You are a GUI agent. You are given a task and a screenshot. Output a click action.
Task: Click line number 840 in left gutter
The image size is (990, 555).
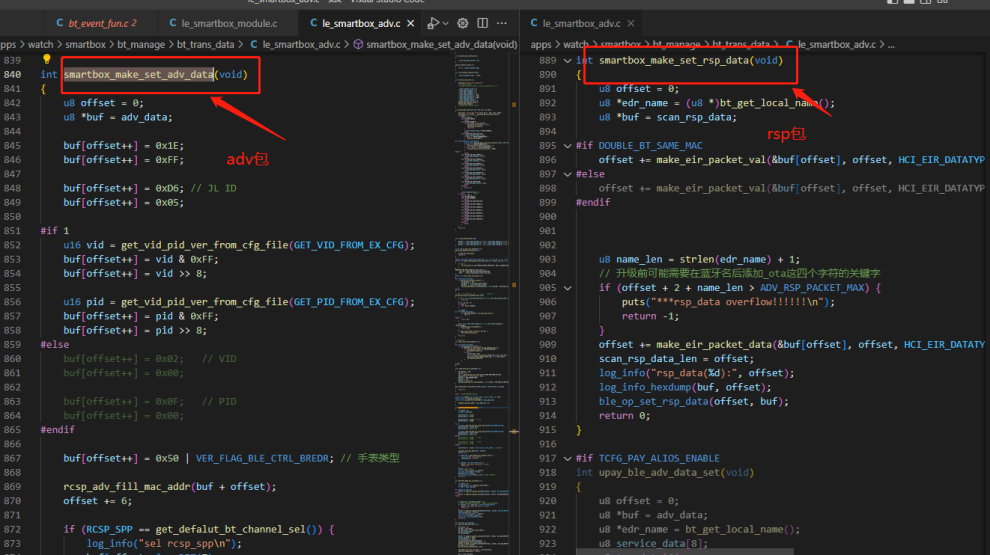pos(13,75)
